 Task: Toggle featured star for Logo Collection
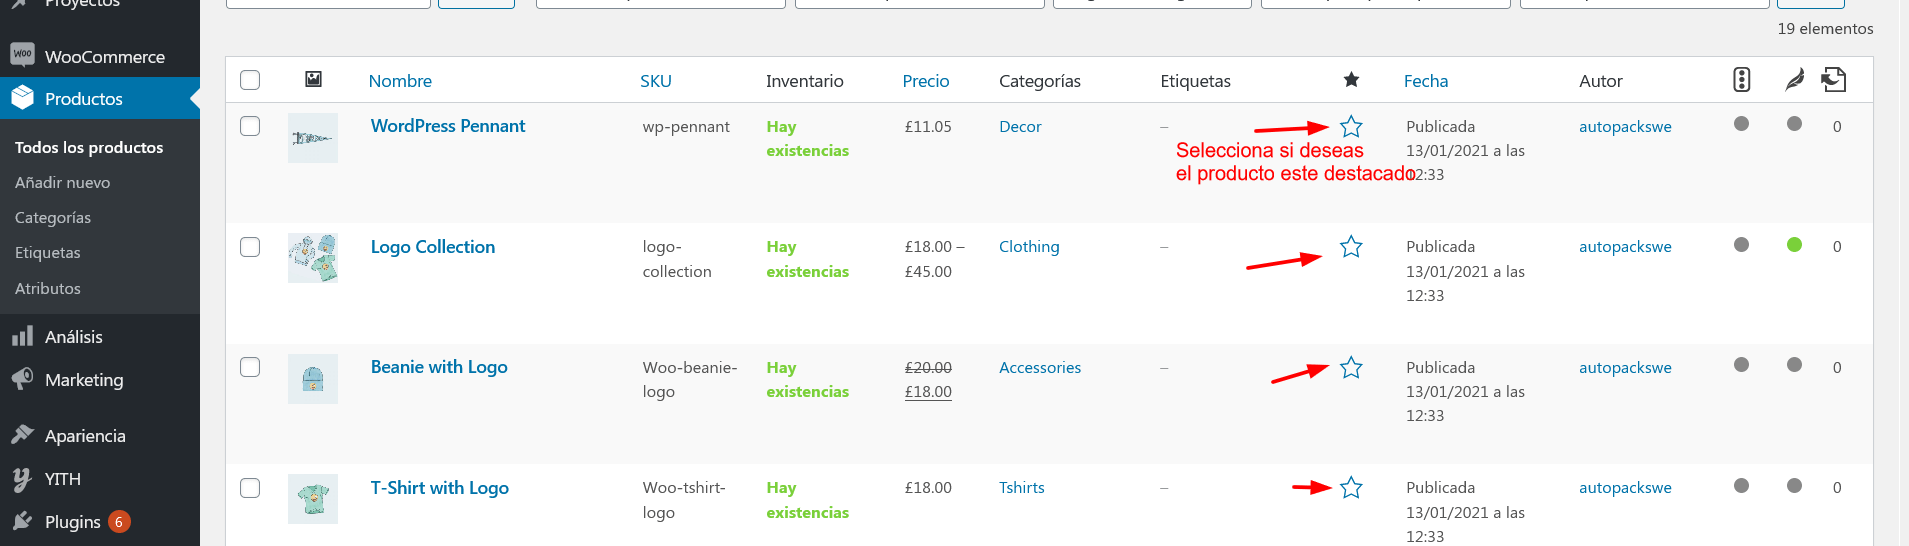click(x=1351, y=246)
